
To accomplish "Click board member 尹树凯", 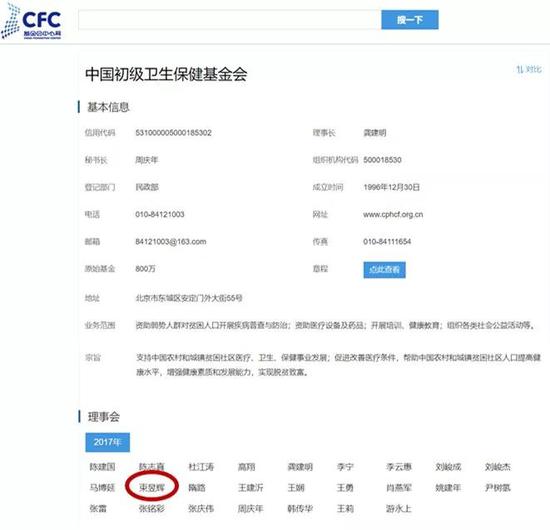I will 498,488.
